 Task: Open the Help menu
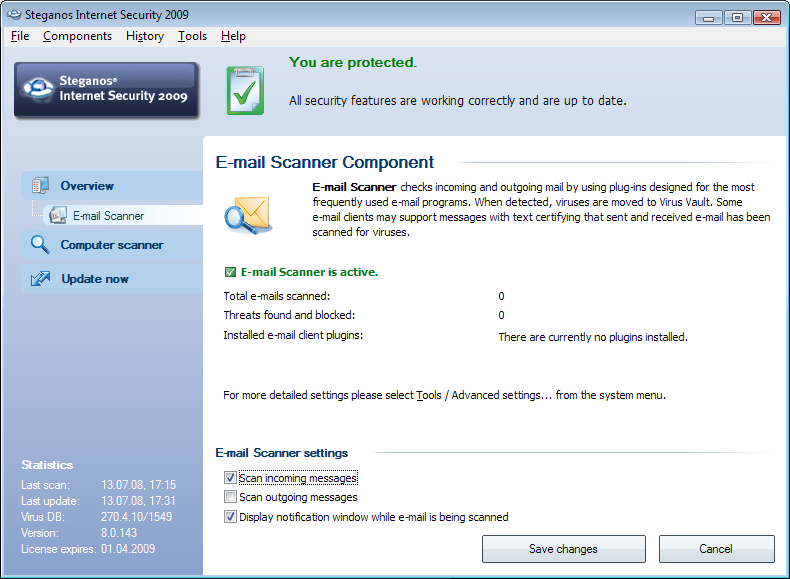pos(233,36)
